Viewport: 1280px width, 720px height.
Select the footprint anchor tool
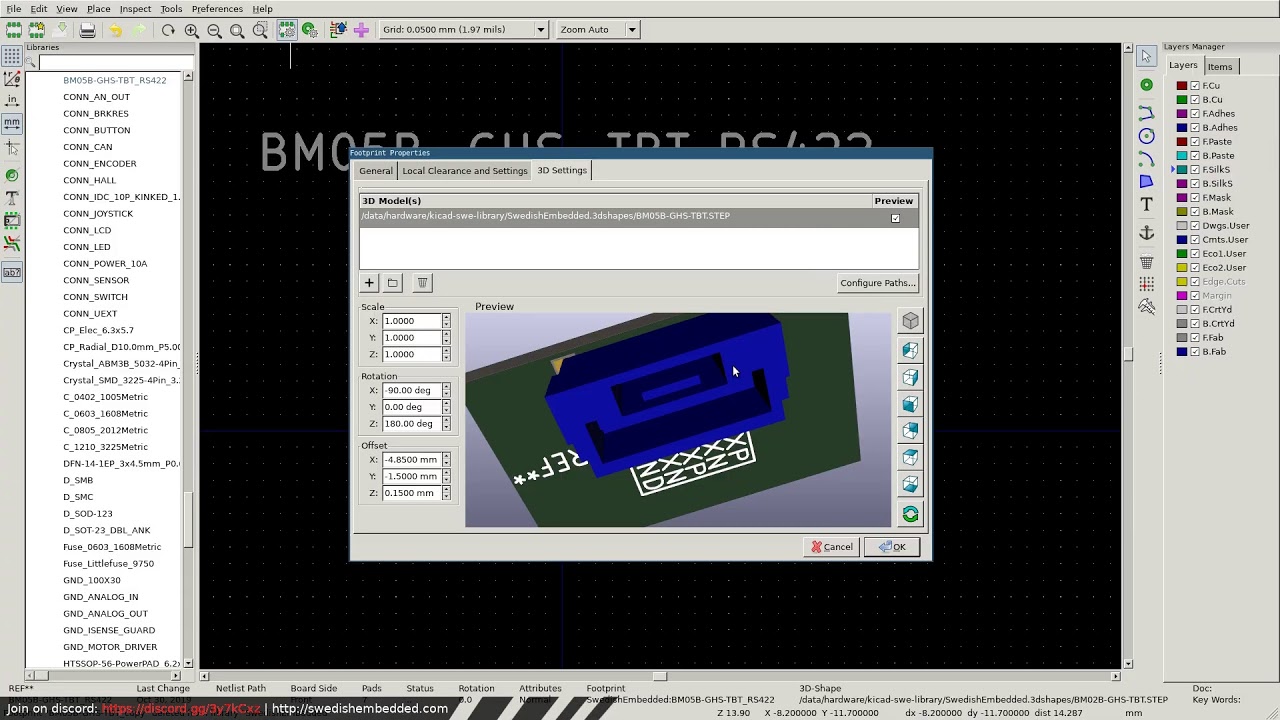click(x=1146, y=233)
